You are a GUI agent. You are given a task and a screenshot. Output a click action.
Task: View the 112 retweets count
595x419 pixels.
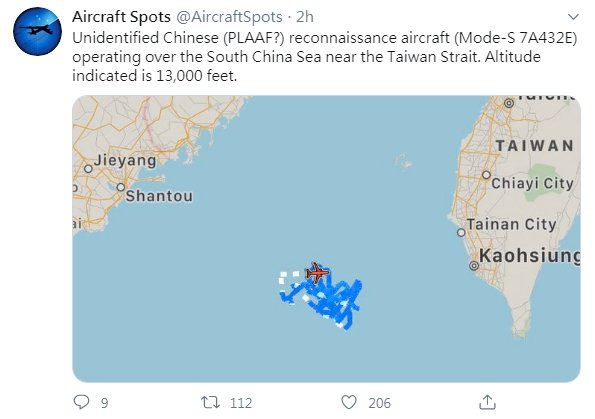click(x=241, y=403)
